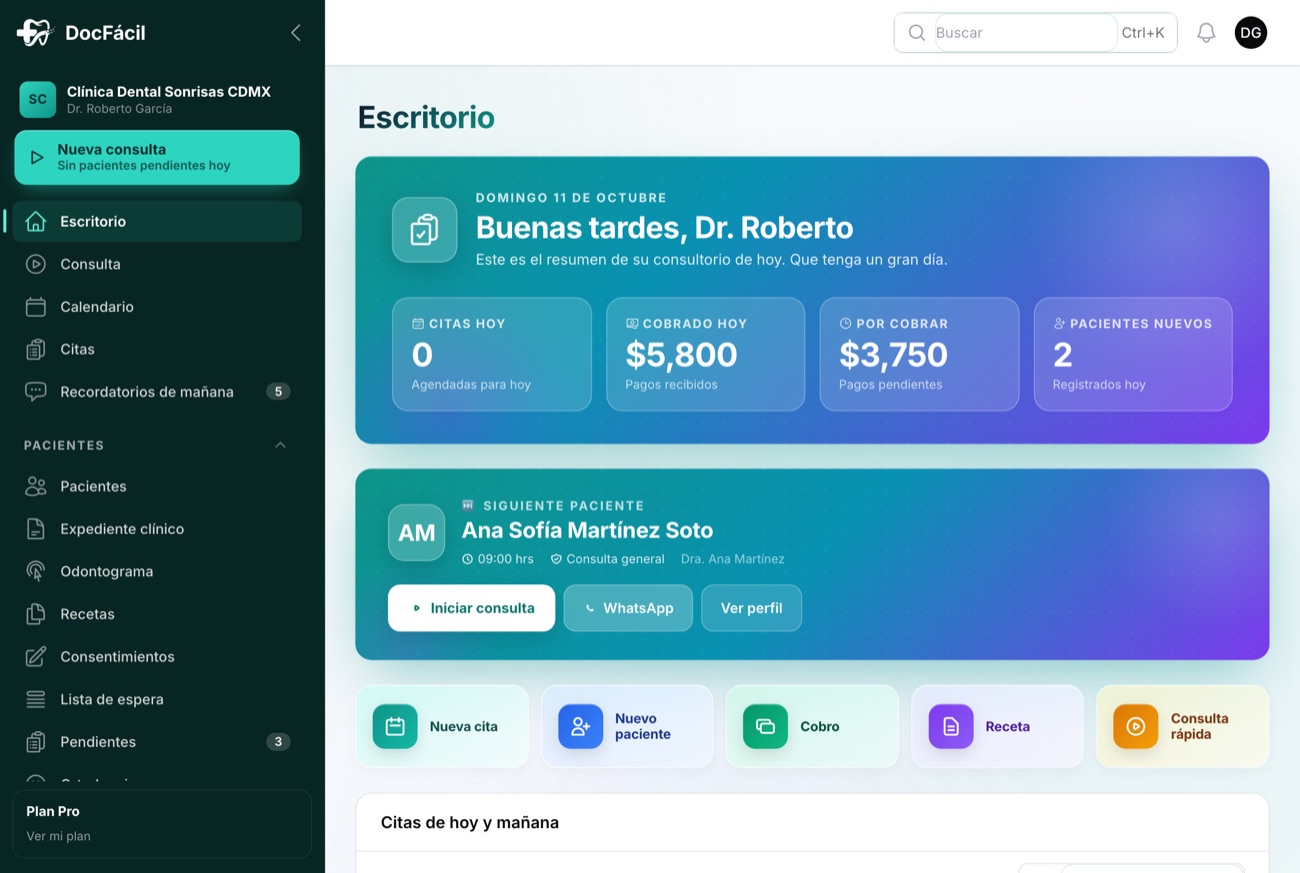Open Citas in the sidebar
Screen dimensions: 1300x873
click(x=157, y=349)
